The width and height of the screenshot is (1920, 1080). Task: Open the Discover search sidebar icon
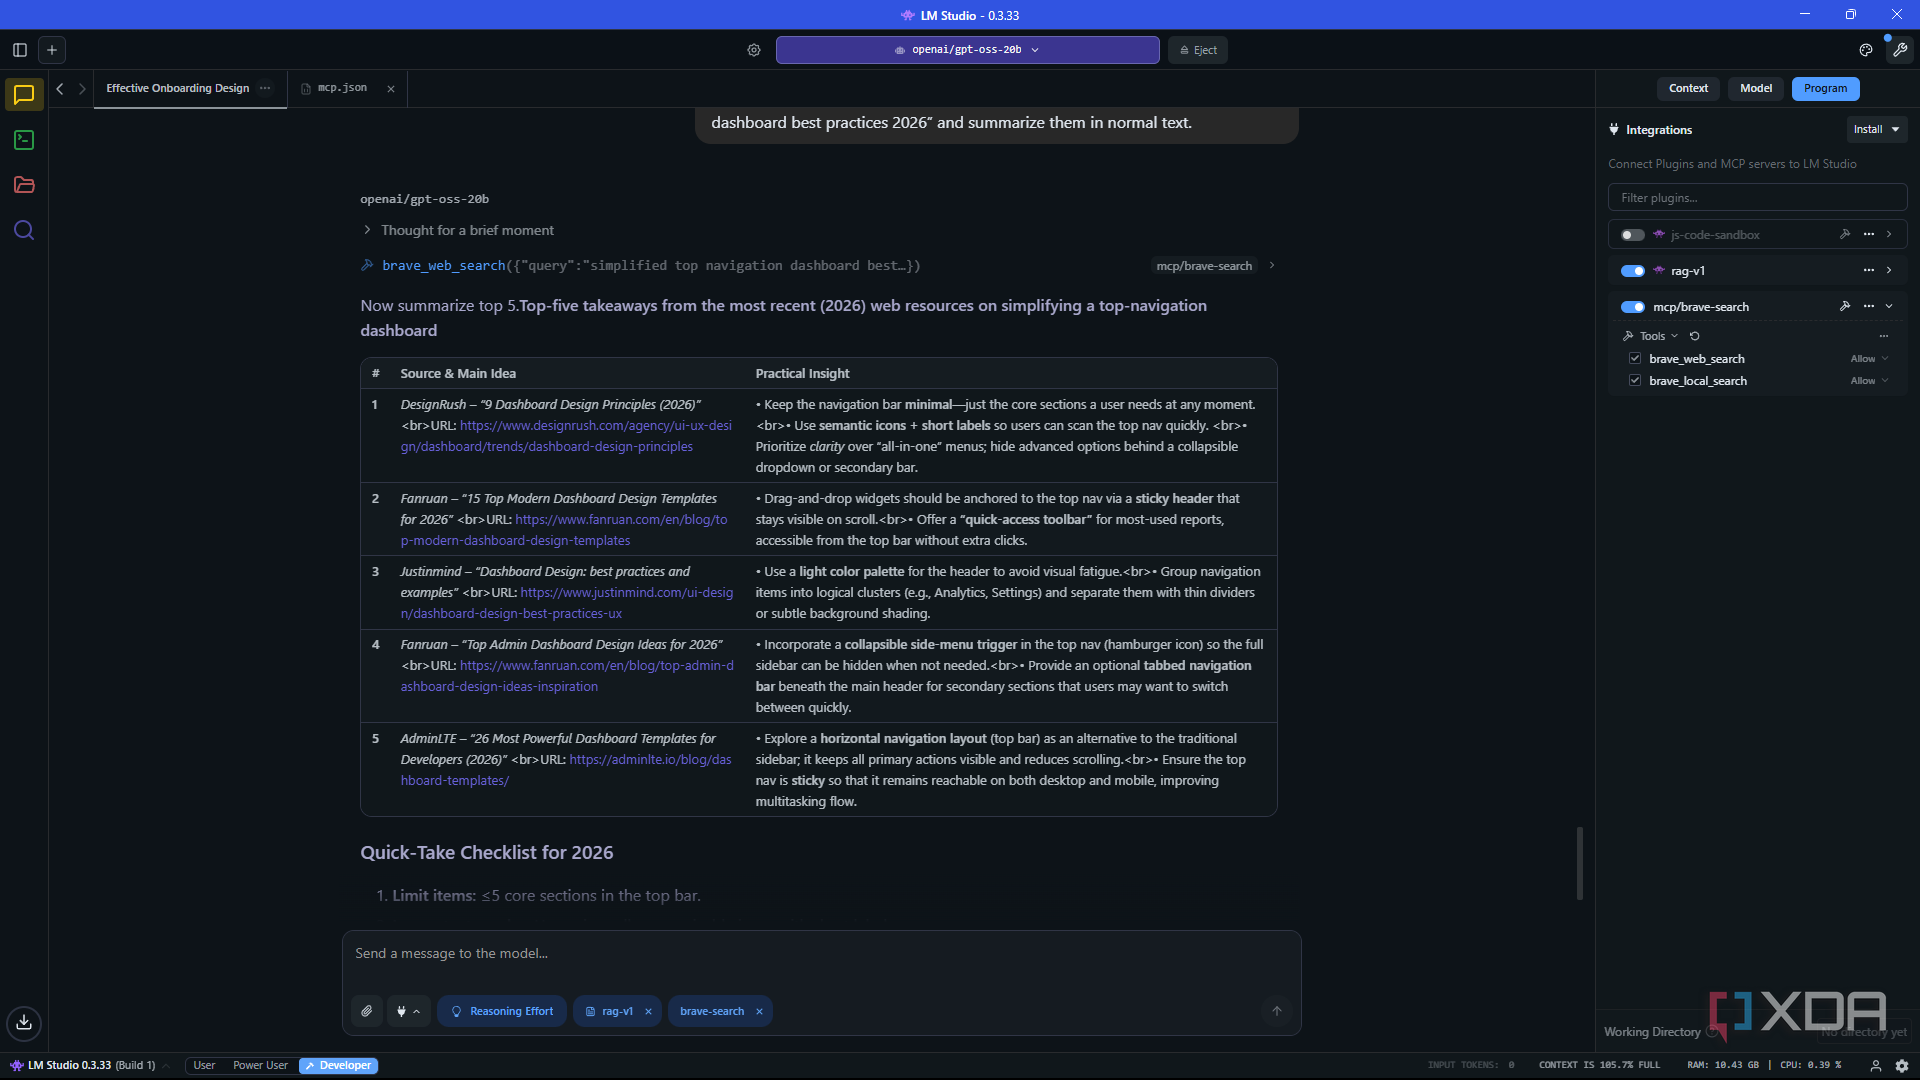tap(24, 230)
